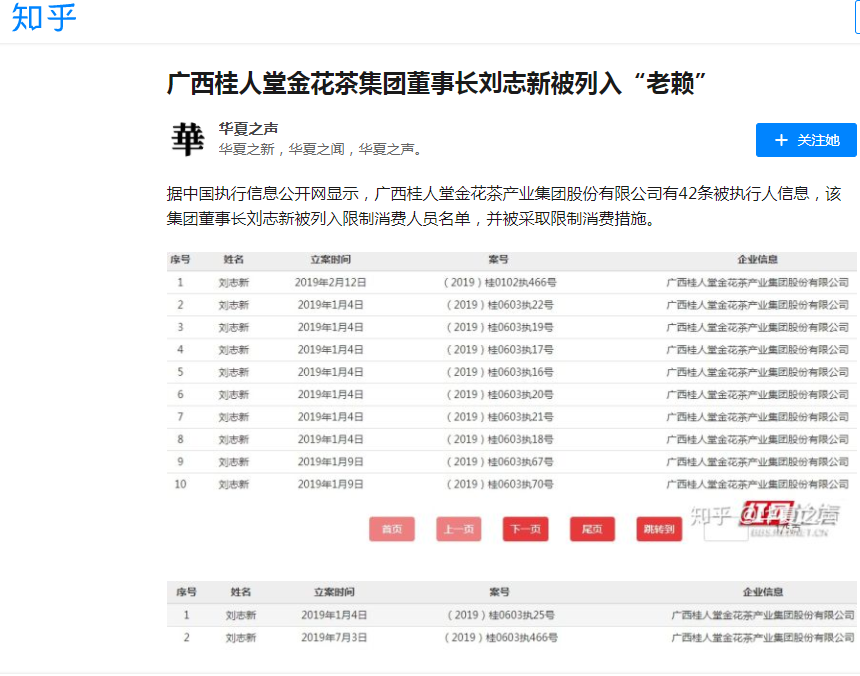Click company name in the 桂0603执25号 row

[x=763, y=616]
